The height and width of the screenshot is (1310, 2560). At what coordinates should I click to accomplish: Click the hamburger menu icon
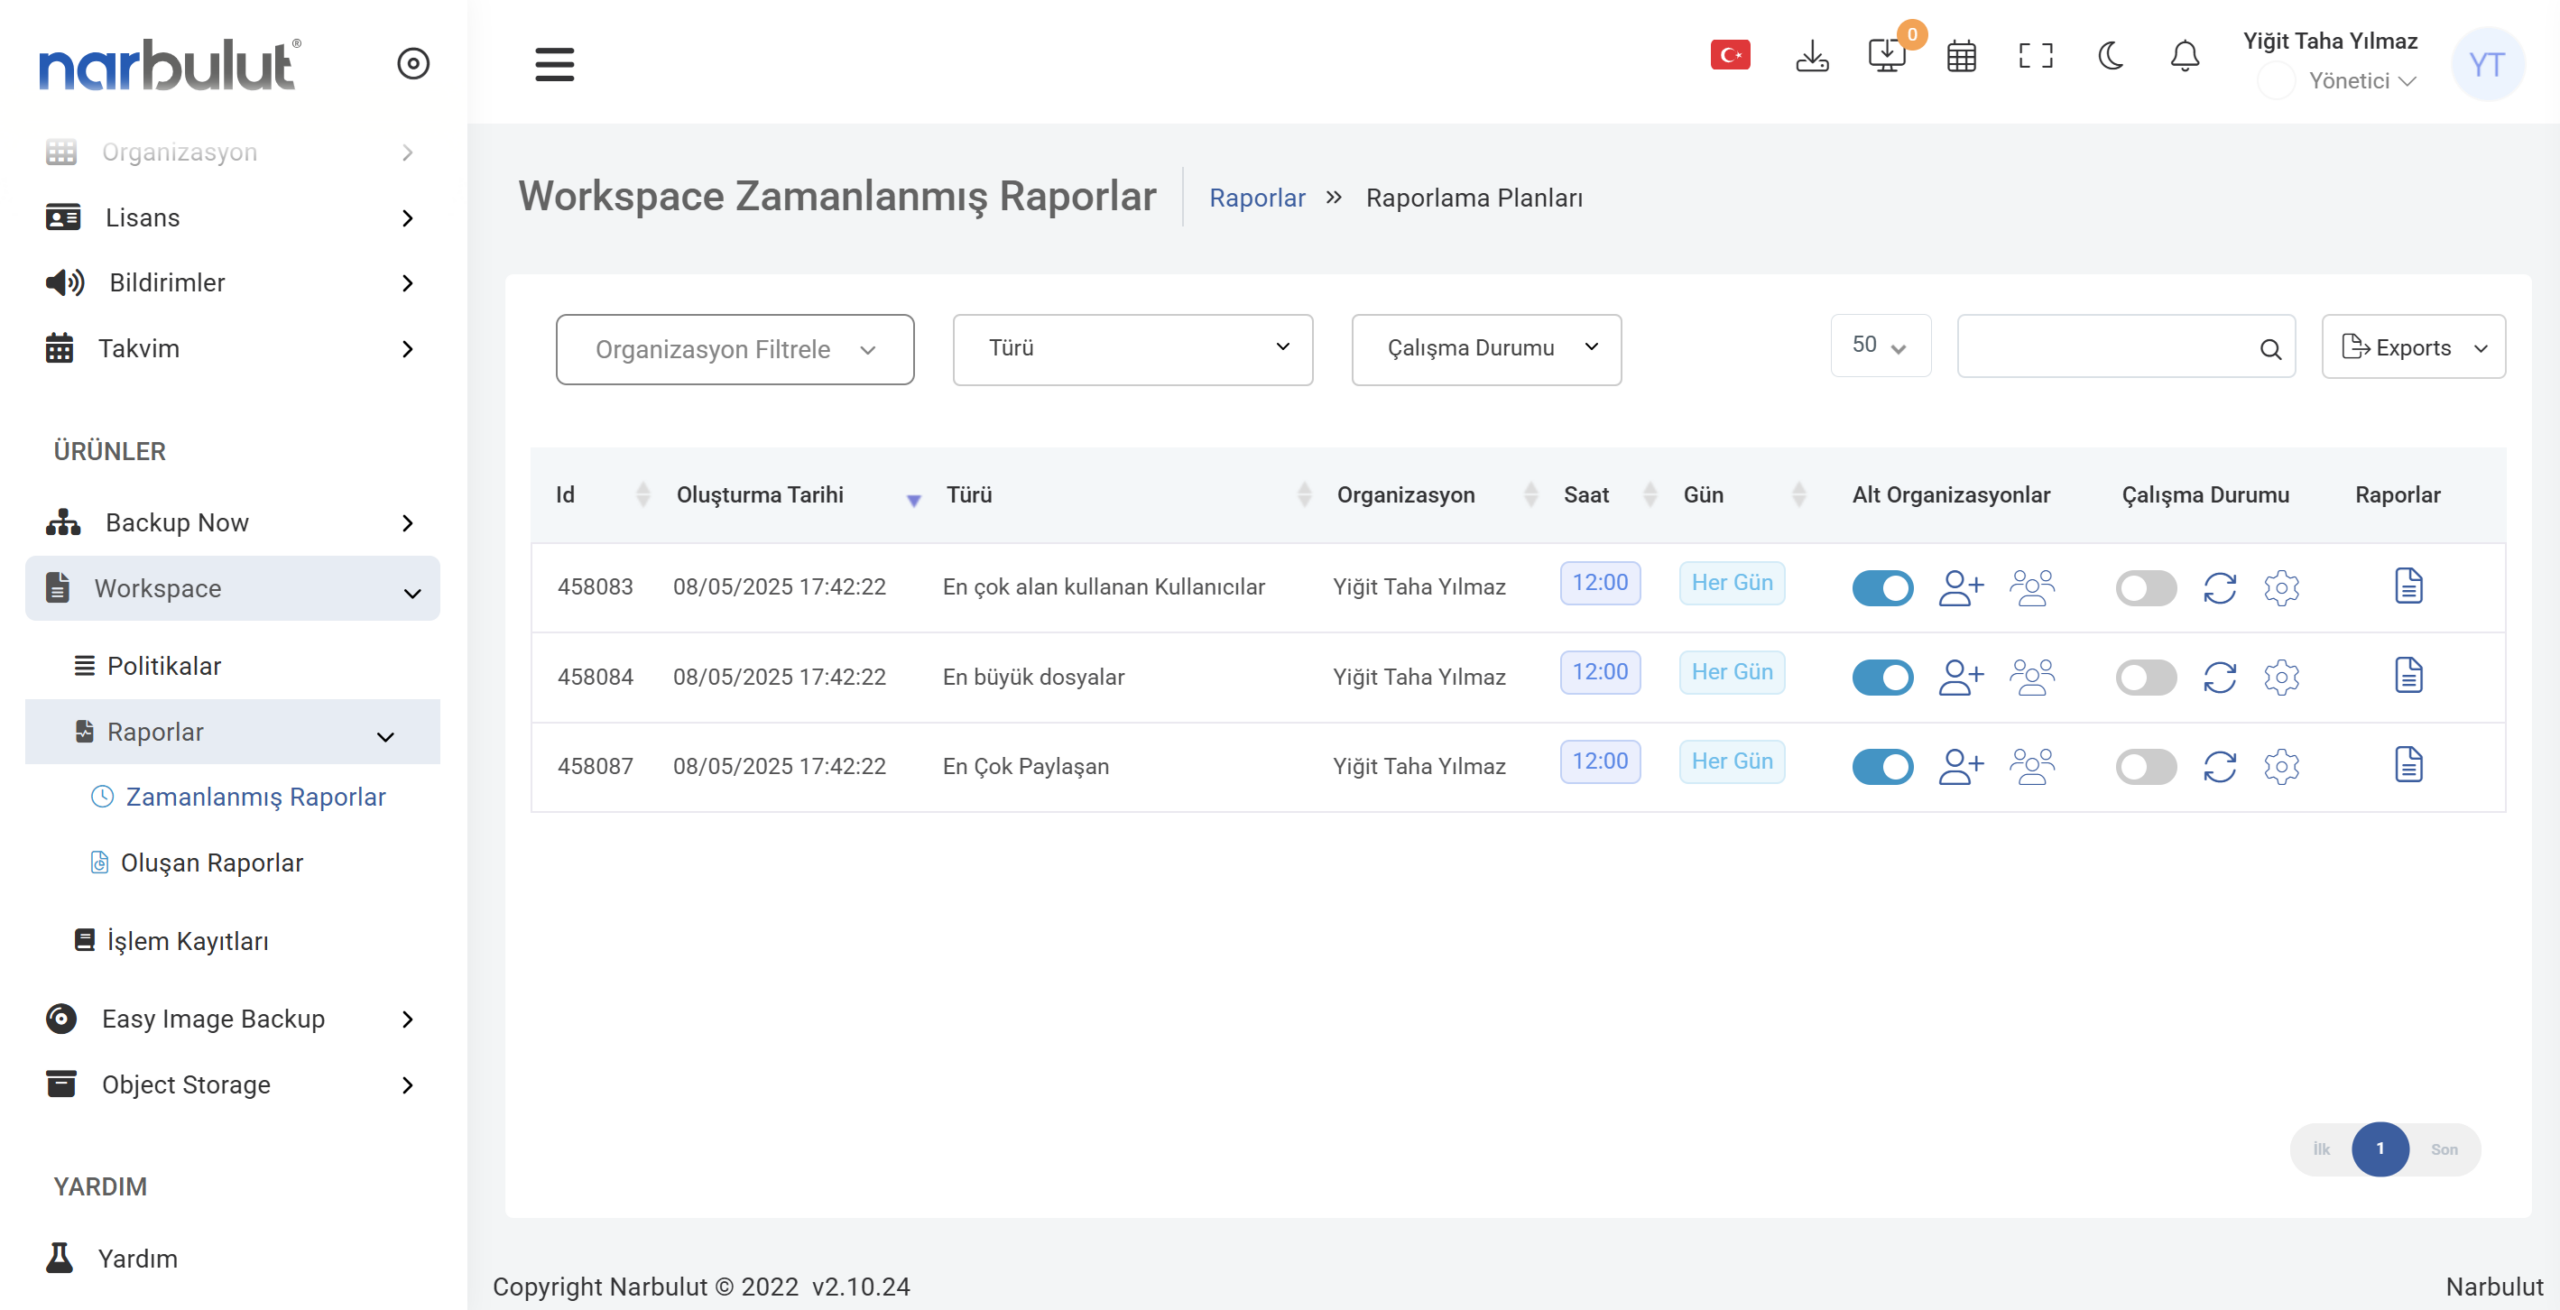[554, 64]
